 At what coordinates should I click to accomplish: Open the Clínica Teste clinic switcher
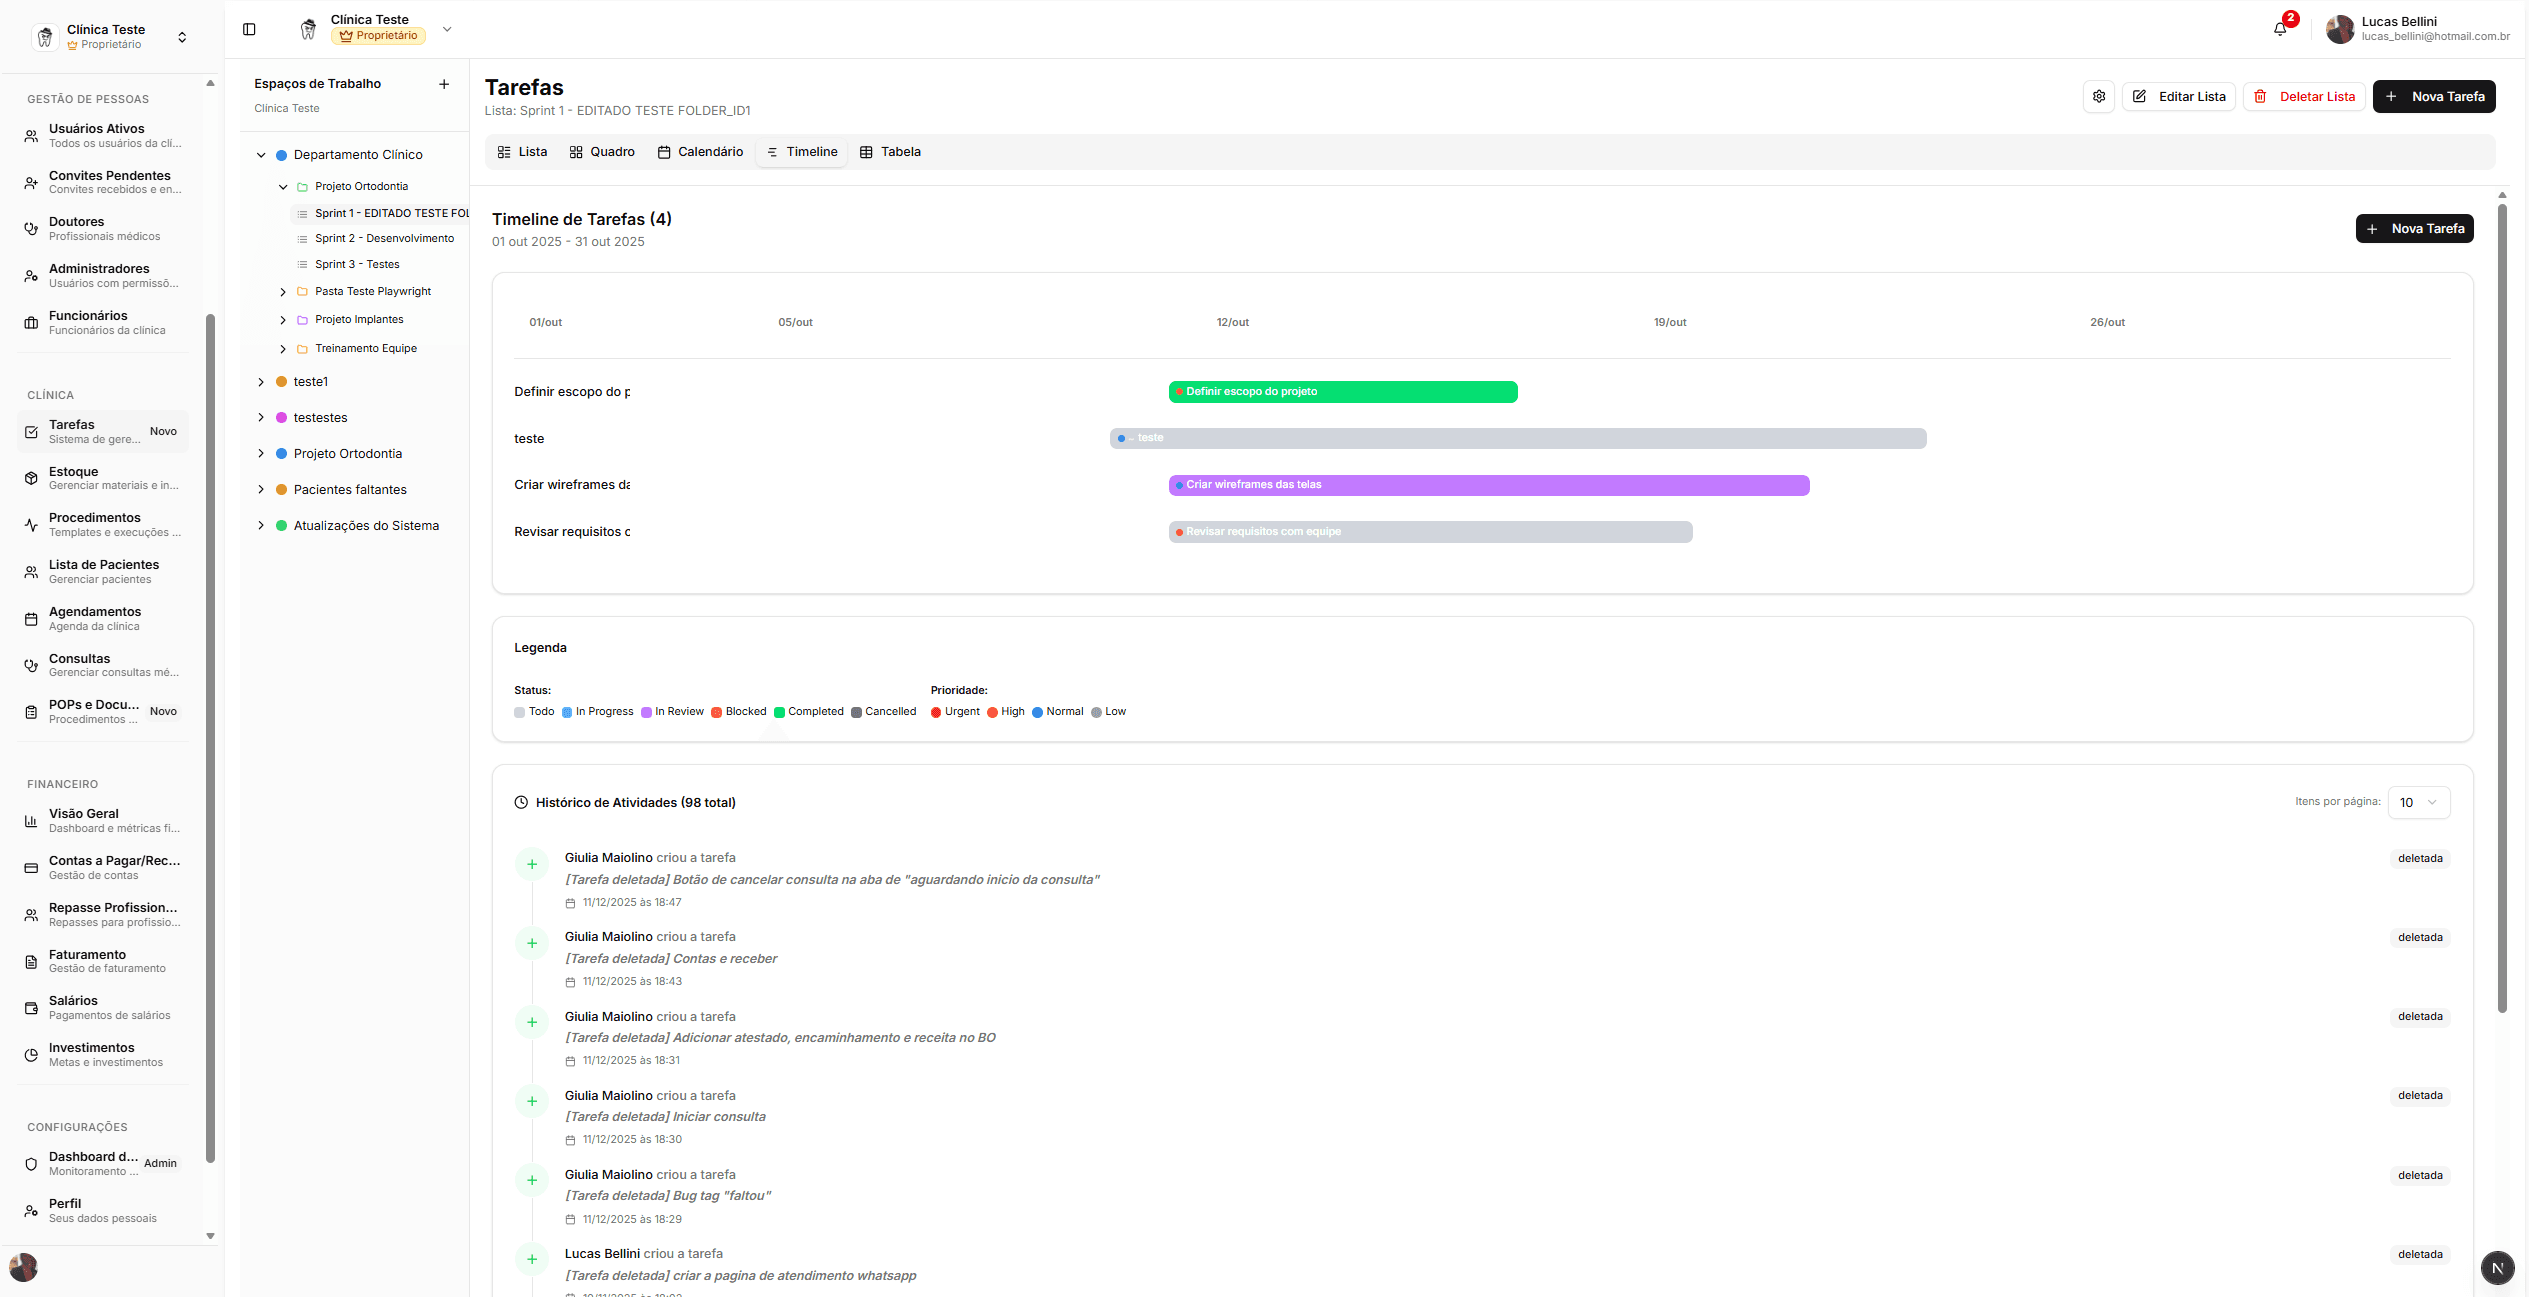[110, 36]
